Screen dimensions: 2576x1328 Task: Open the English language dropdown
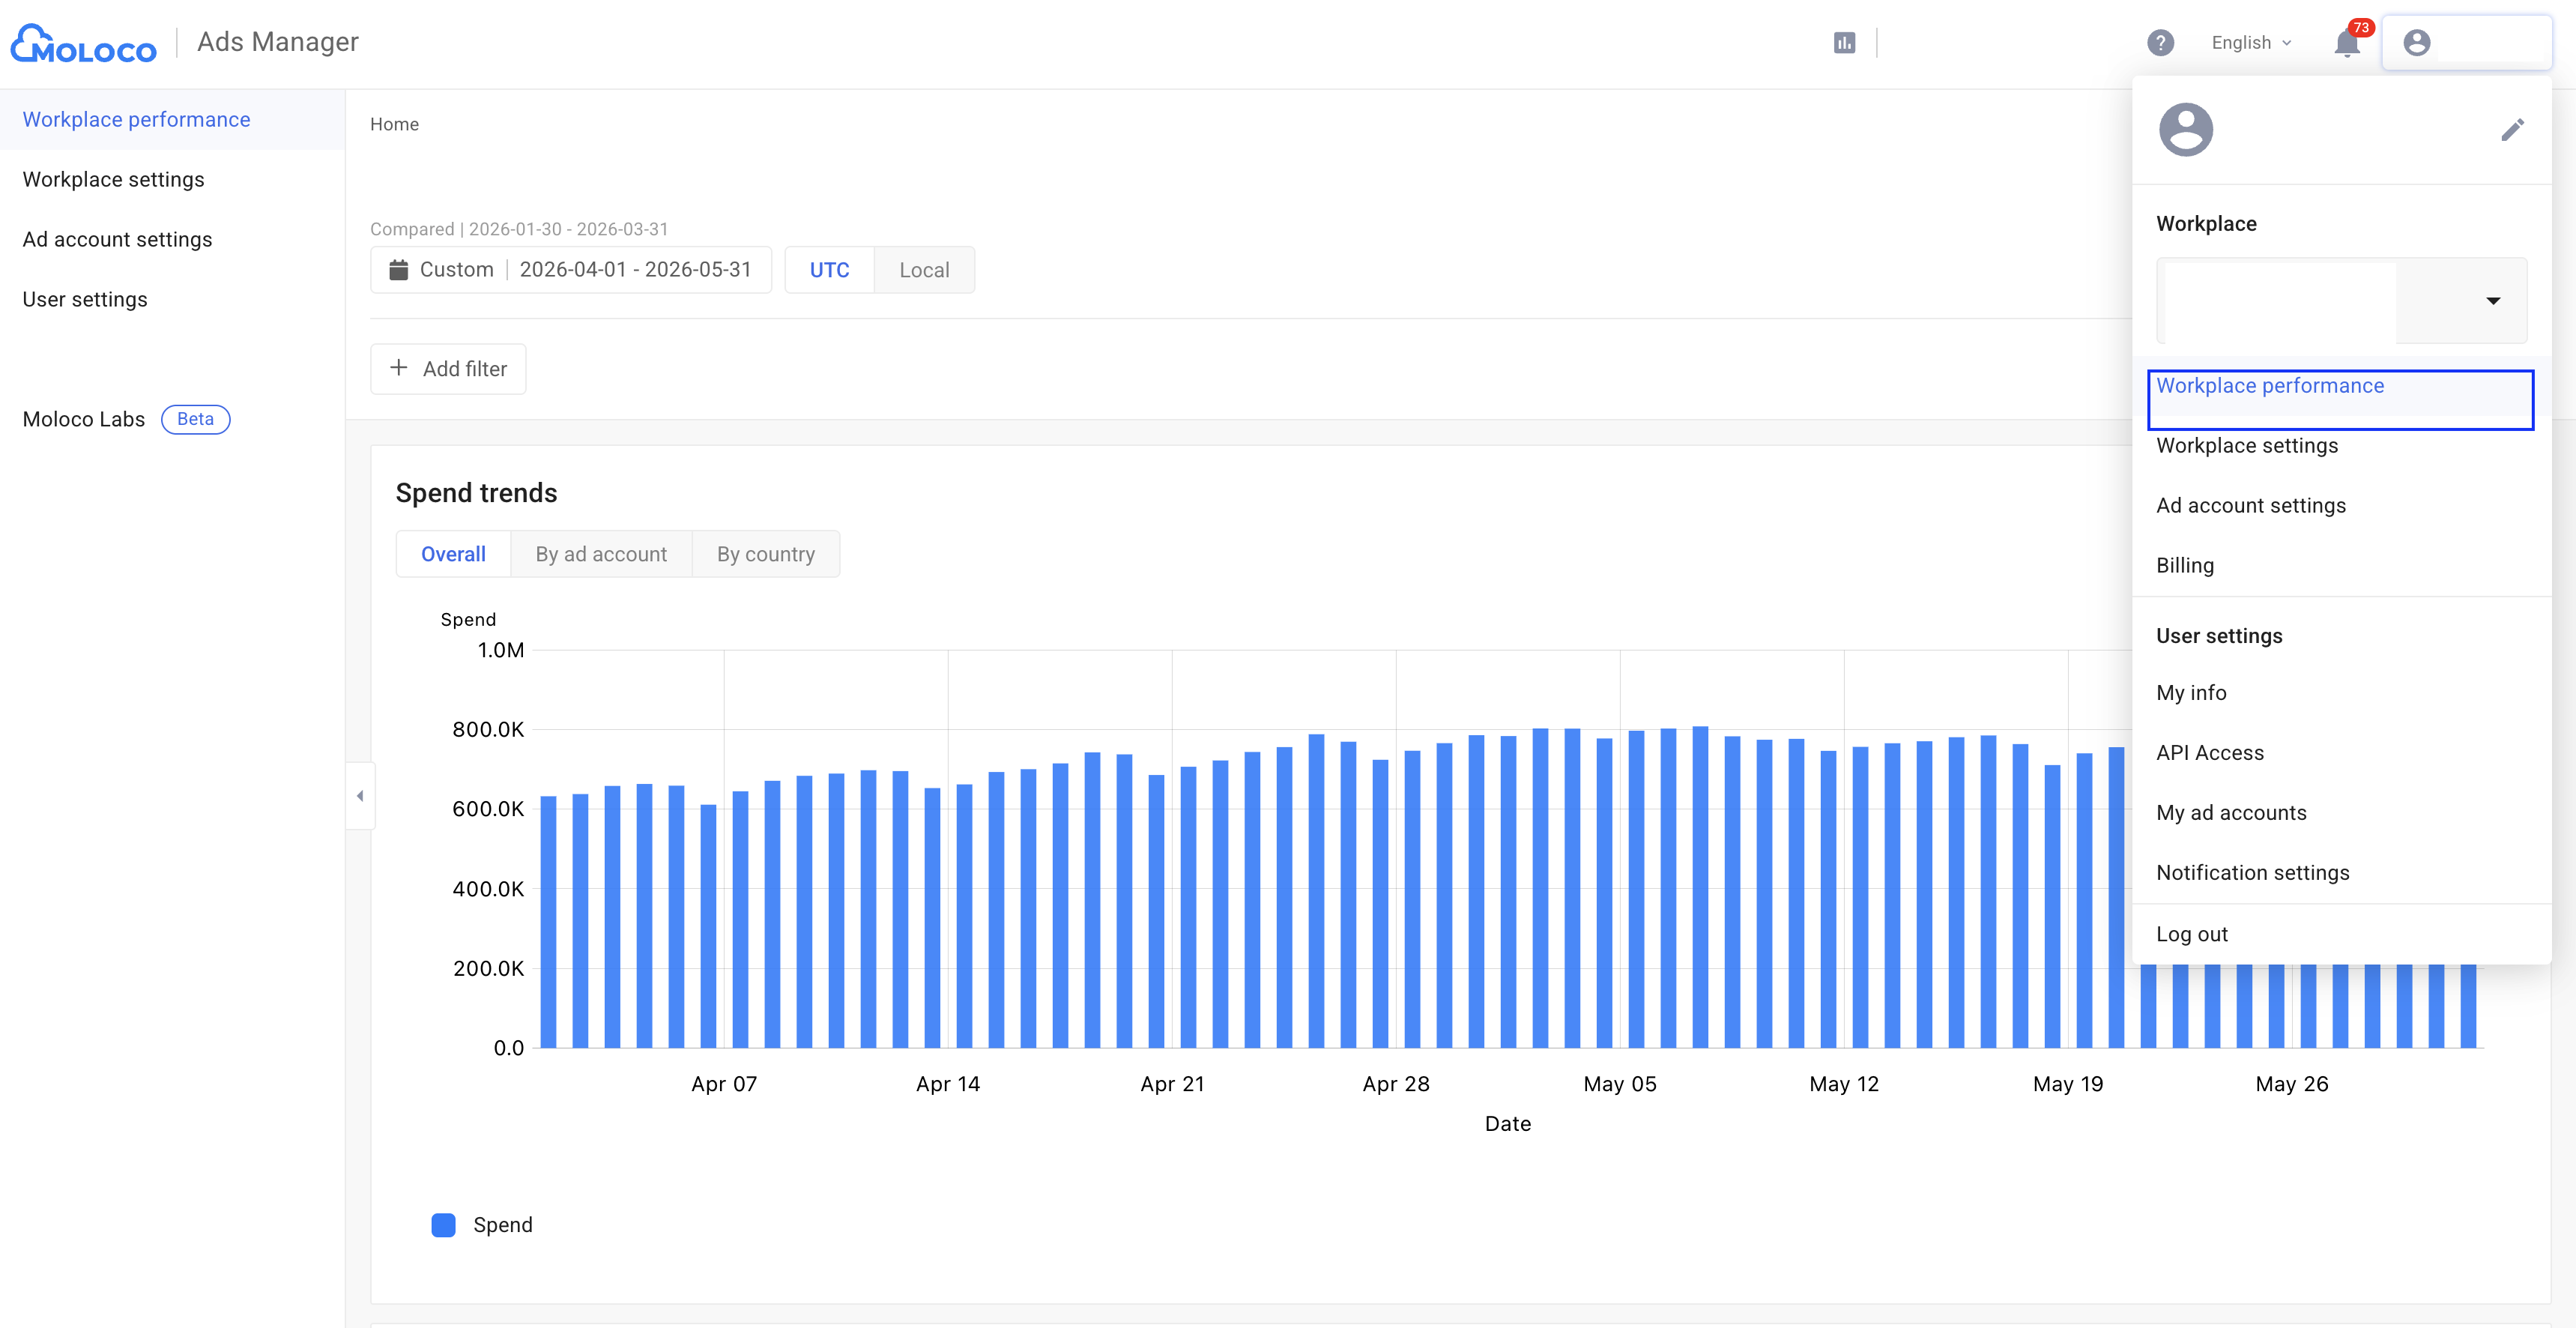2251,43
